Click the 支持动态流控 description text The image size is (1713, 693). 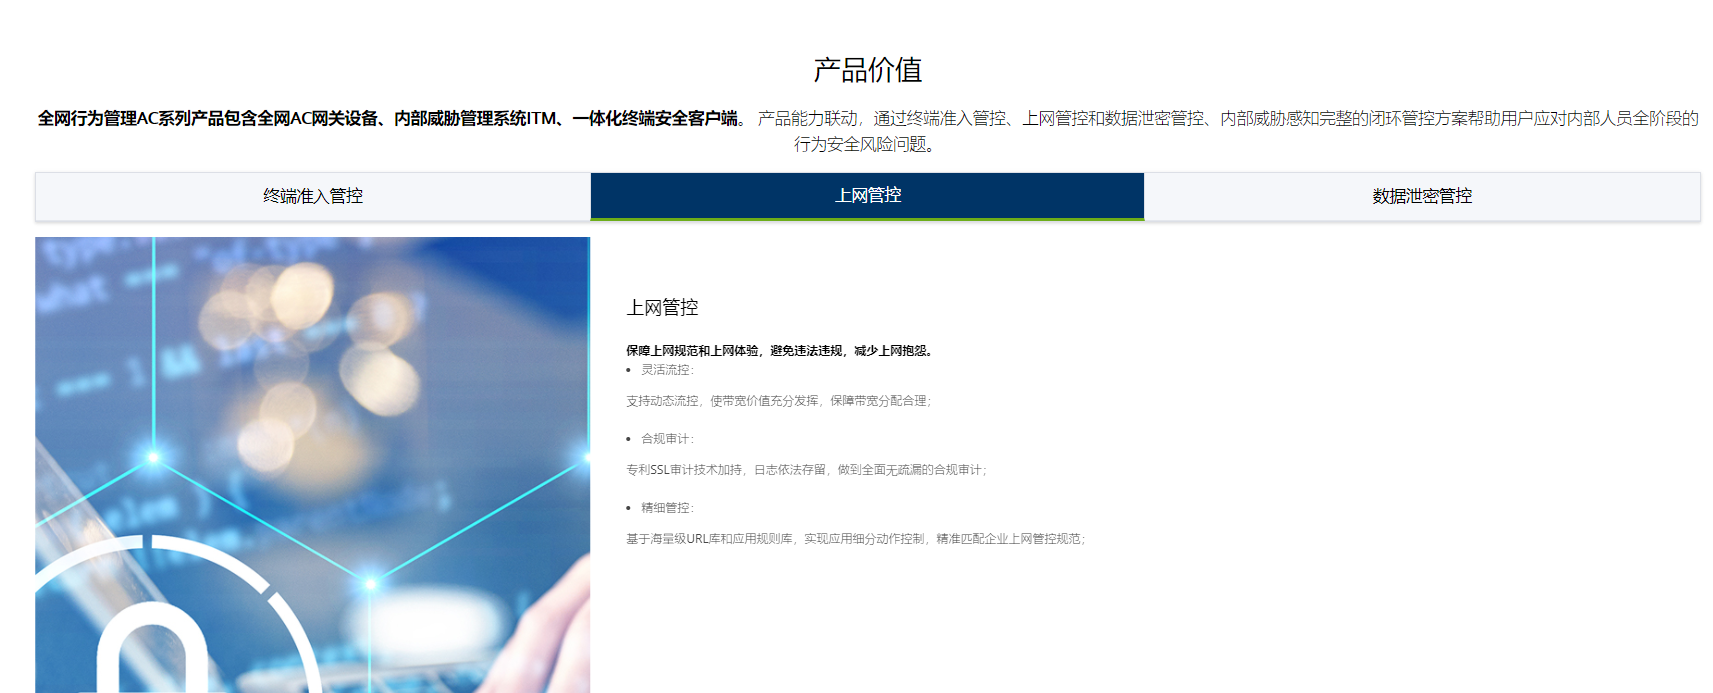tap(778, 401)
